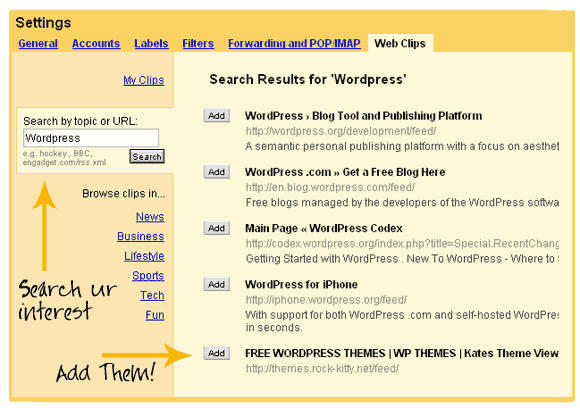The image size is (580, 408).
Task: Click the en.blog.wordpress.com/feed URL
Action: (x=330, y=187)
